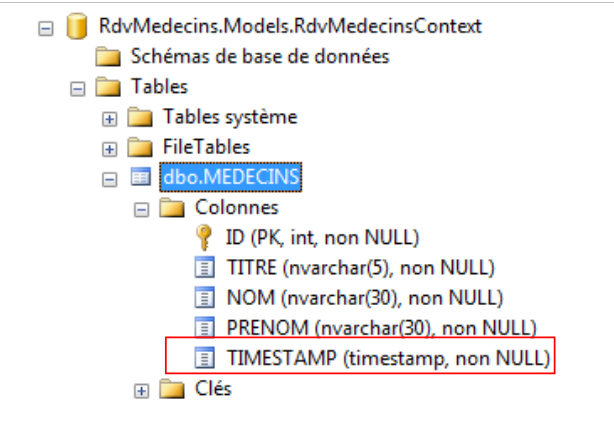Click the column icon next to NOM
Viewport: 614px width, 424px height.
click(x=203, y=297)
